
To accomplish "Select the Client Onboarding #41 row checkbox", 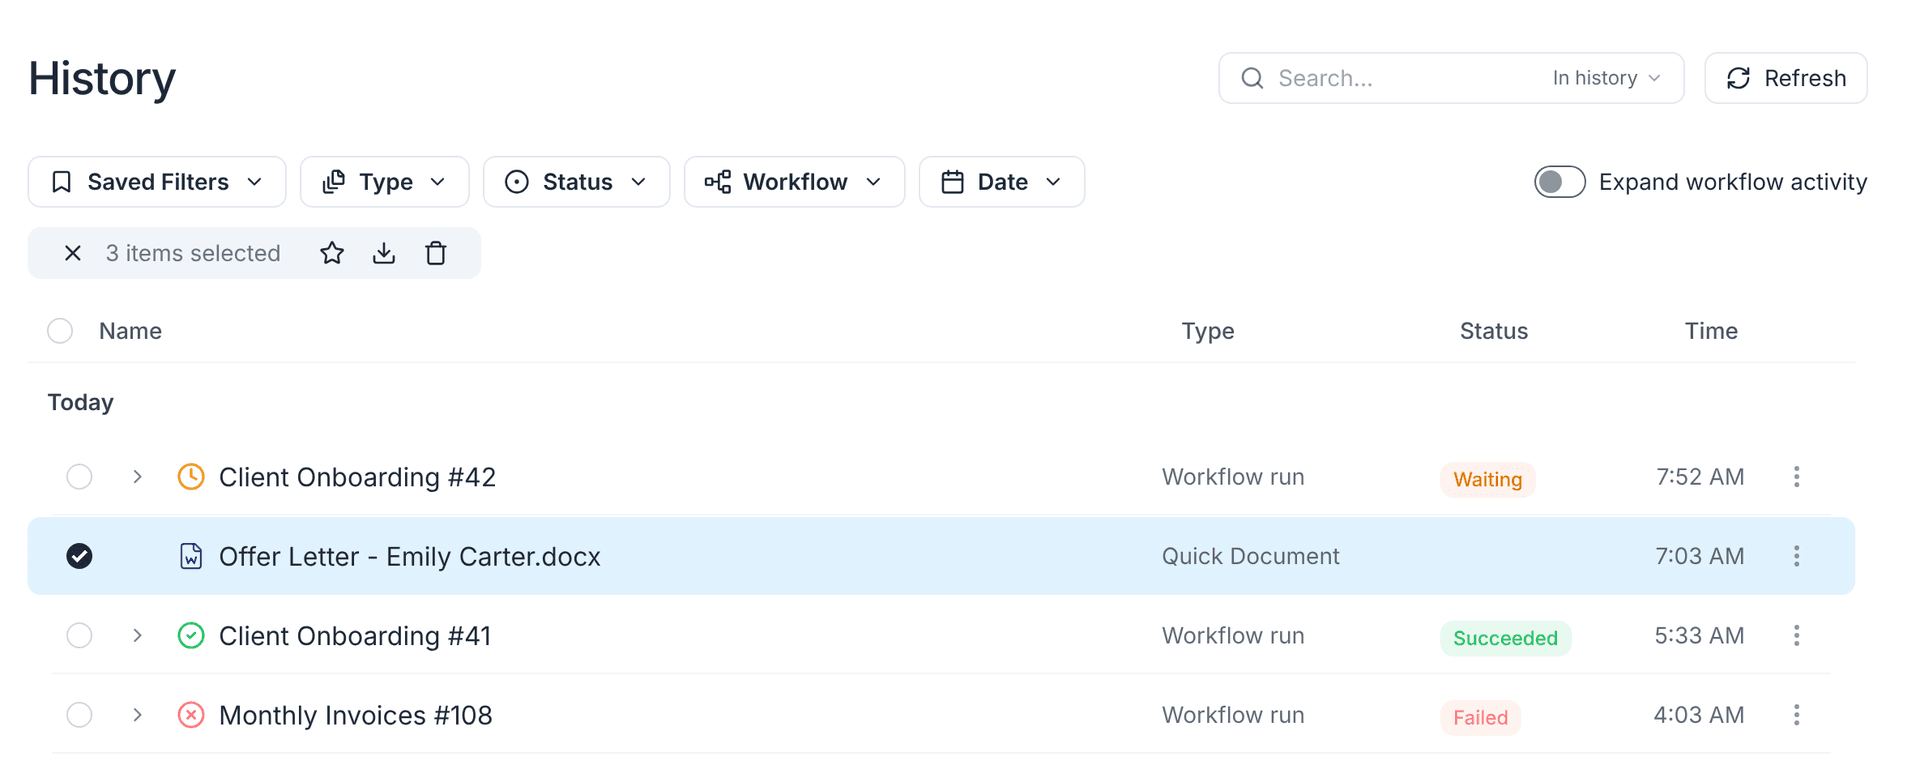I will point(79,635).
